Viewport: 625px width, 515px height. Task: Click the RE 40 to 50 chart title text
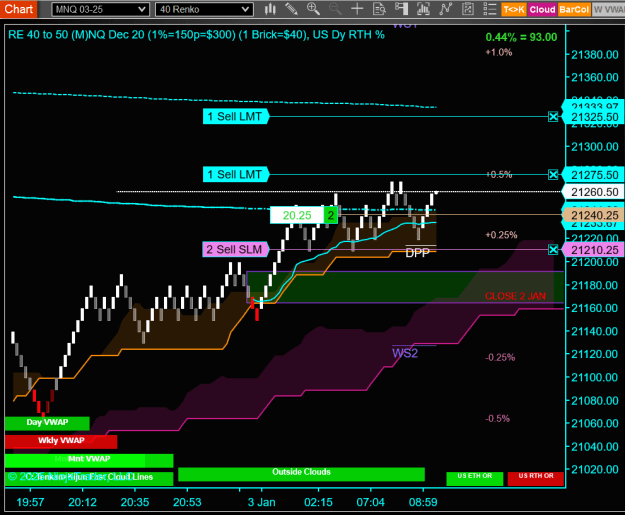pyautogui.click(x=196, y=35)
